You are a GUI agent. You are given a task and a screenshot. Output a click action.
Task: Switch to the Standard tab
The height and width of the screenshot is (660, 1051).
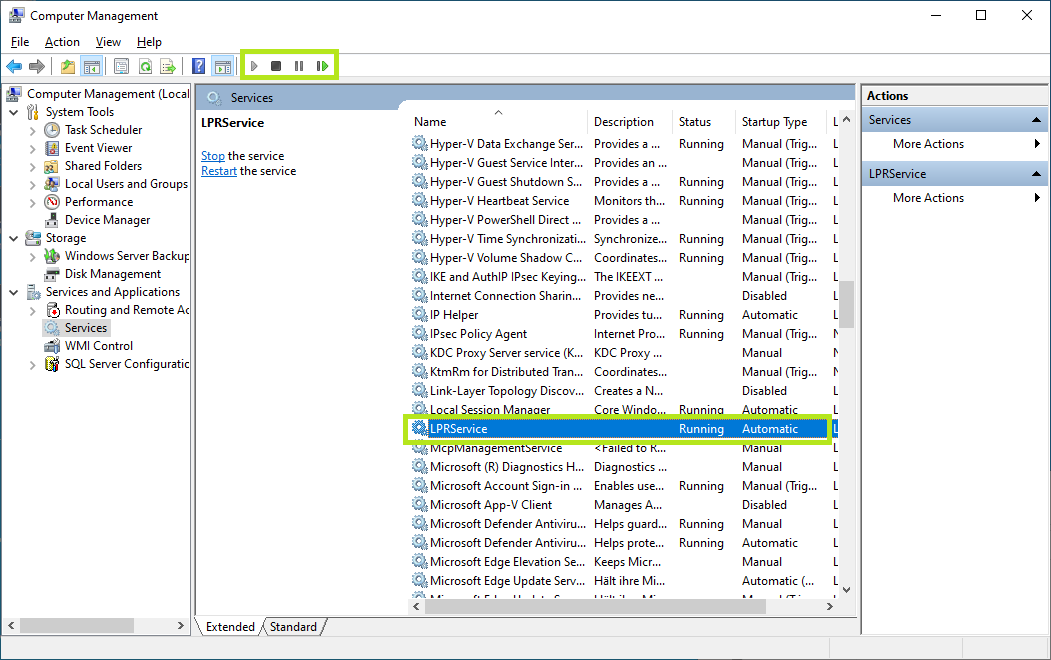293,627
